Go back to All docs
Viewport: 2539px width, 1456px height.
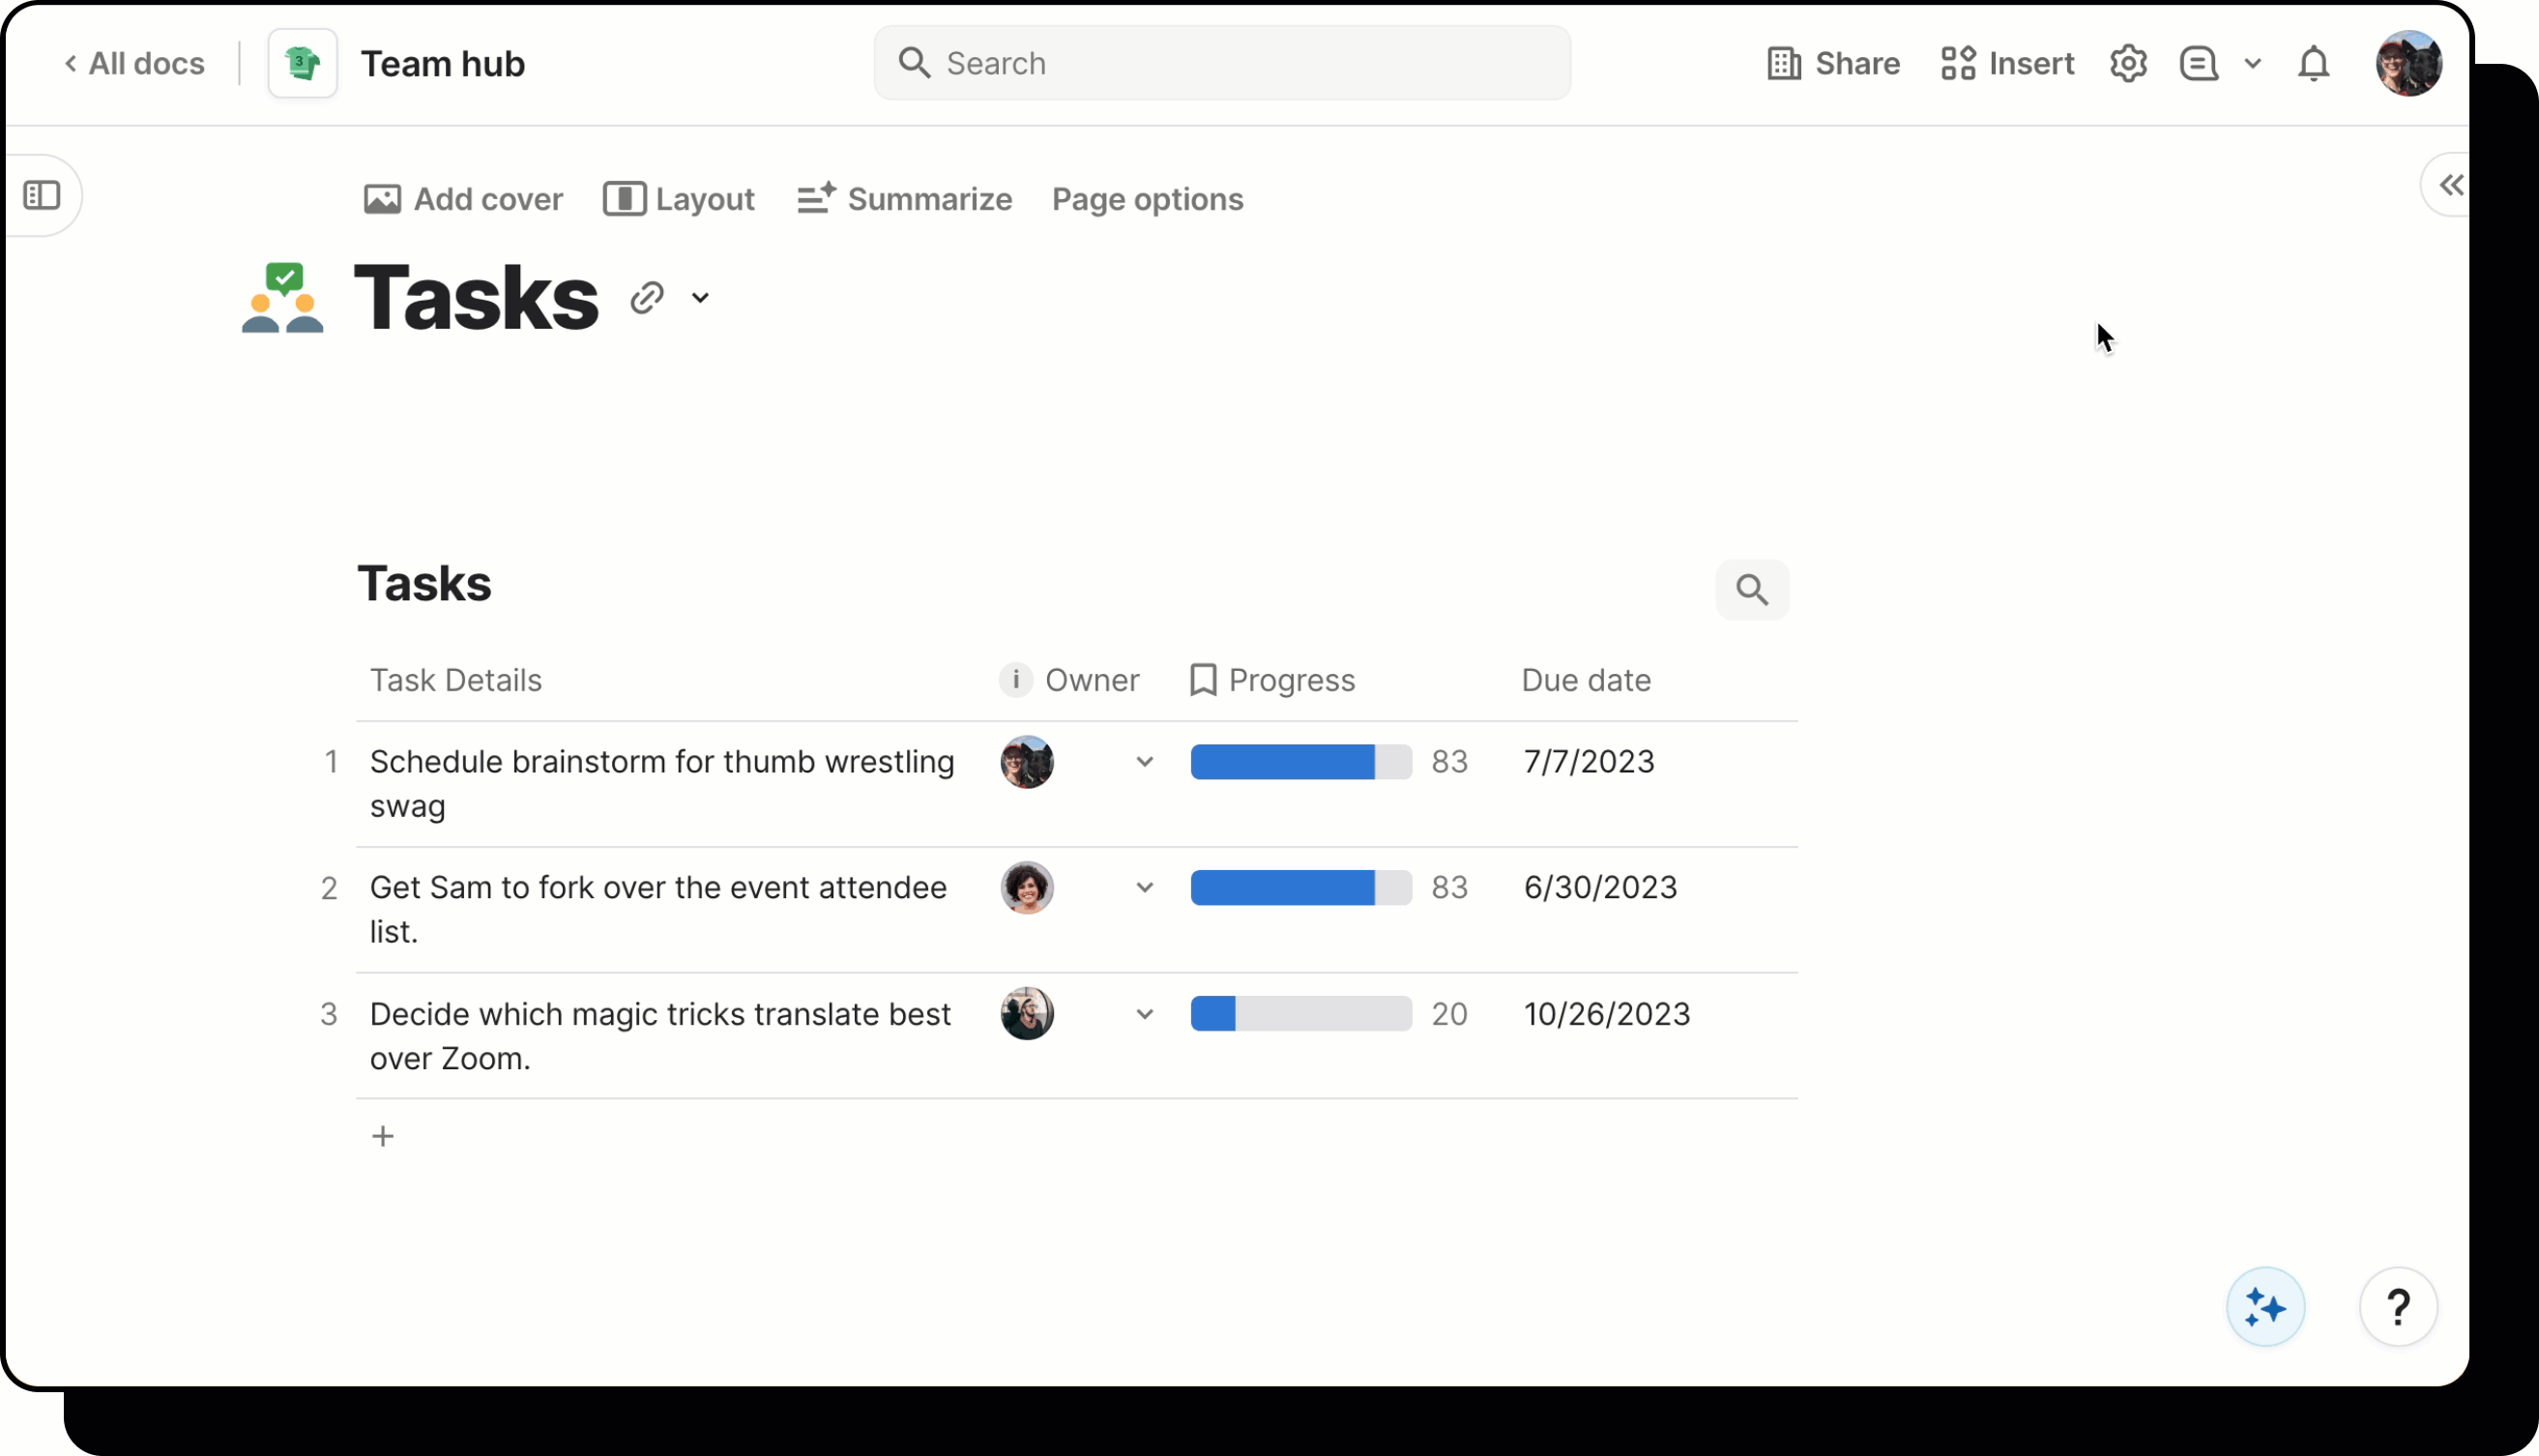click(135, 64)
